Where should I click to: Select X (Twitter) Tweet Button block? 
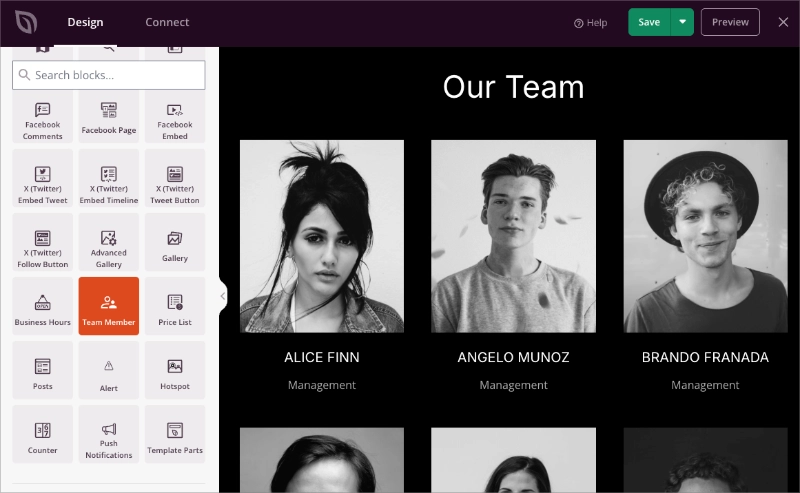(x=174, y=178)
